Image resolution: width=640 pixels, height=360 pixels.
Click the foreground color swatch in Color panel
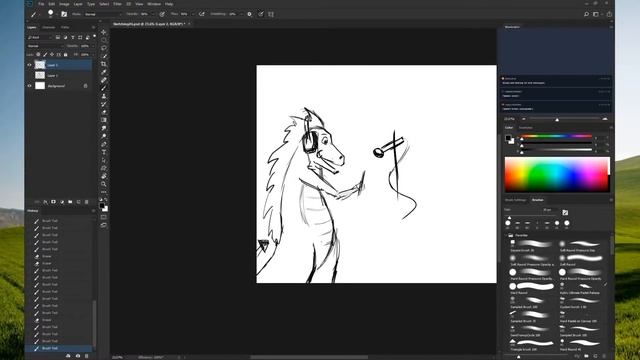pos(508,138)
